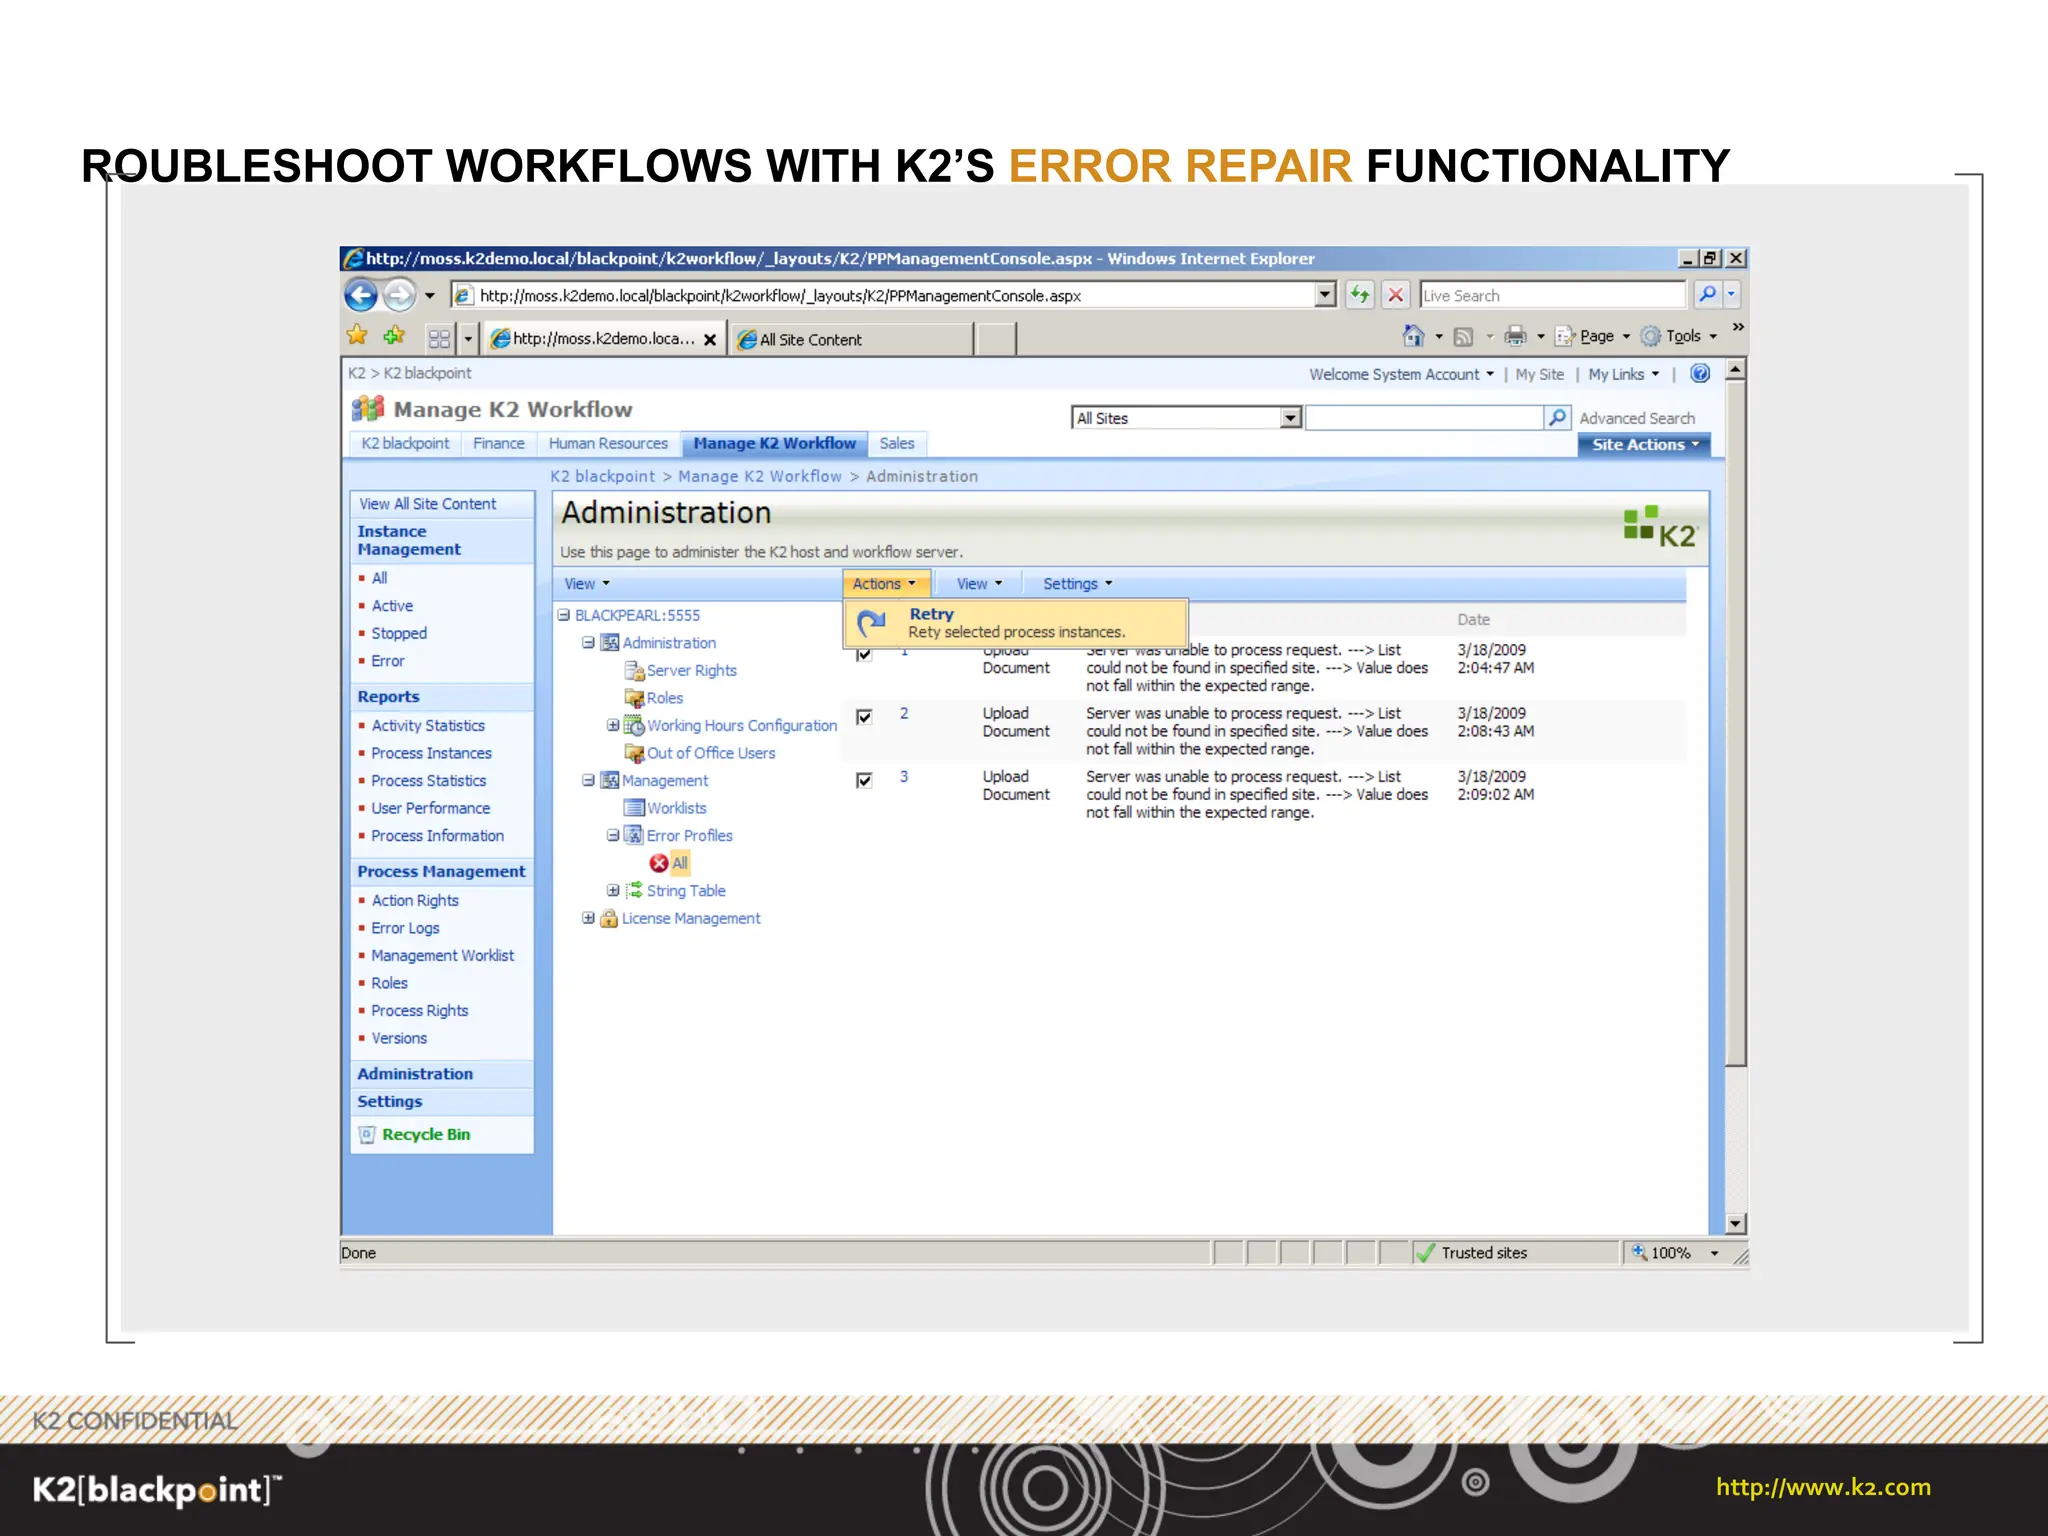Click the Add to Favorites icon
Image resolution: width=2048 pixels, height=1536 pixels.
pos(394,336)
